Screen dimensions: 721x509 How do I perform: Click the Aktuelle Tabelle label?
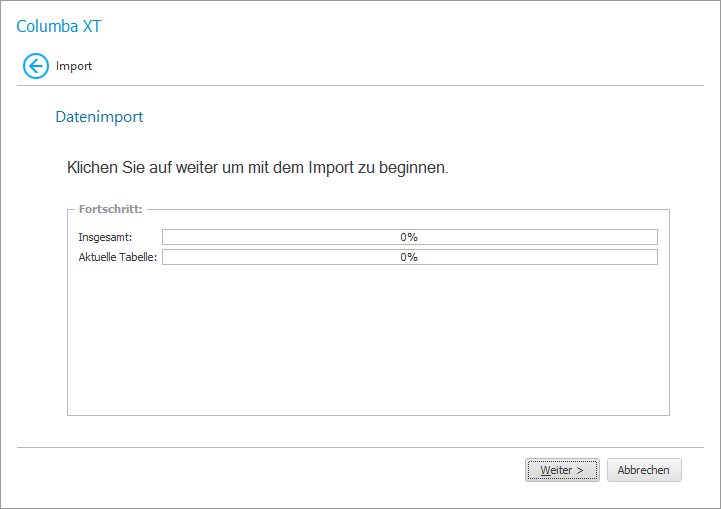click(118, 257)
